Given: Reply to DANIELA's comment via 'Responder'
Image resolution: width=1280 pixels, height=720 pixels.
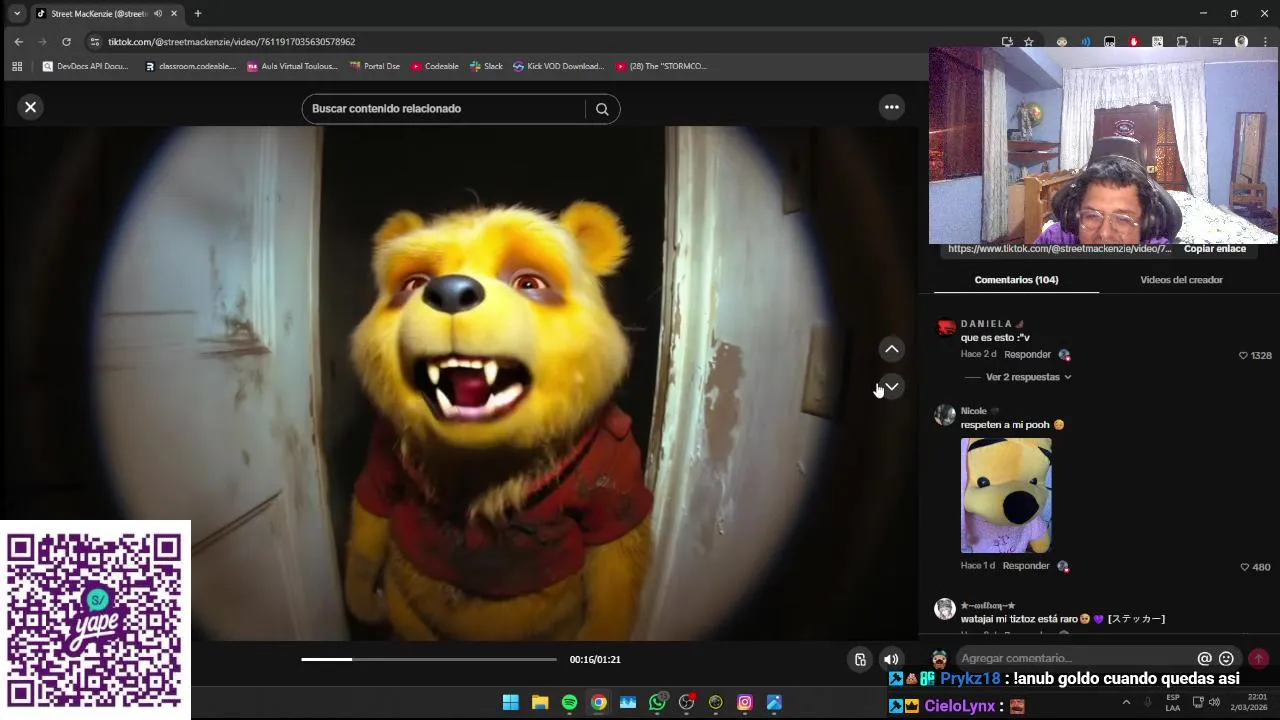Looking at the screenshot, I should (1028, 355).
